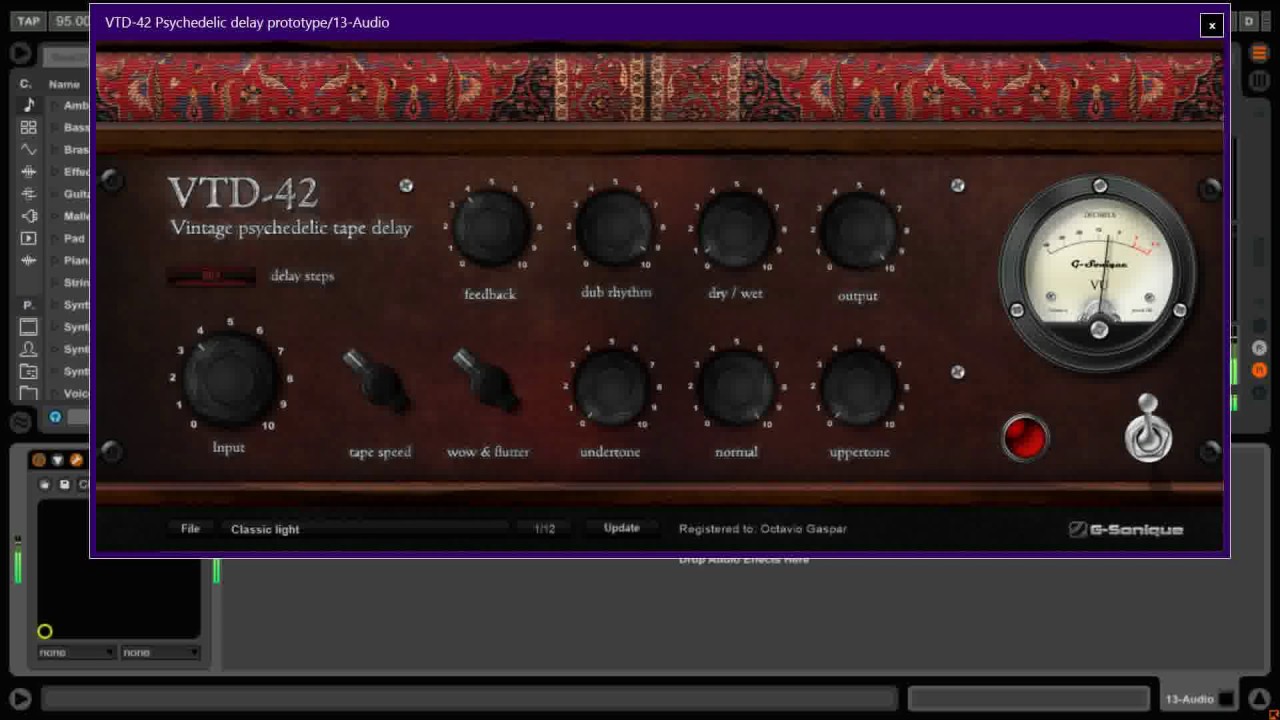Click the round play arrow above browser
Screen dimensions: 1280x720
point(20,53)
